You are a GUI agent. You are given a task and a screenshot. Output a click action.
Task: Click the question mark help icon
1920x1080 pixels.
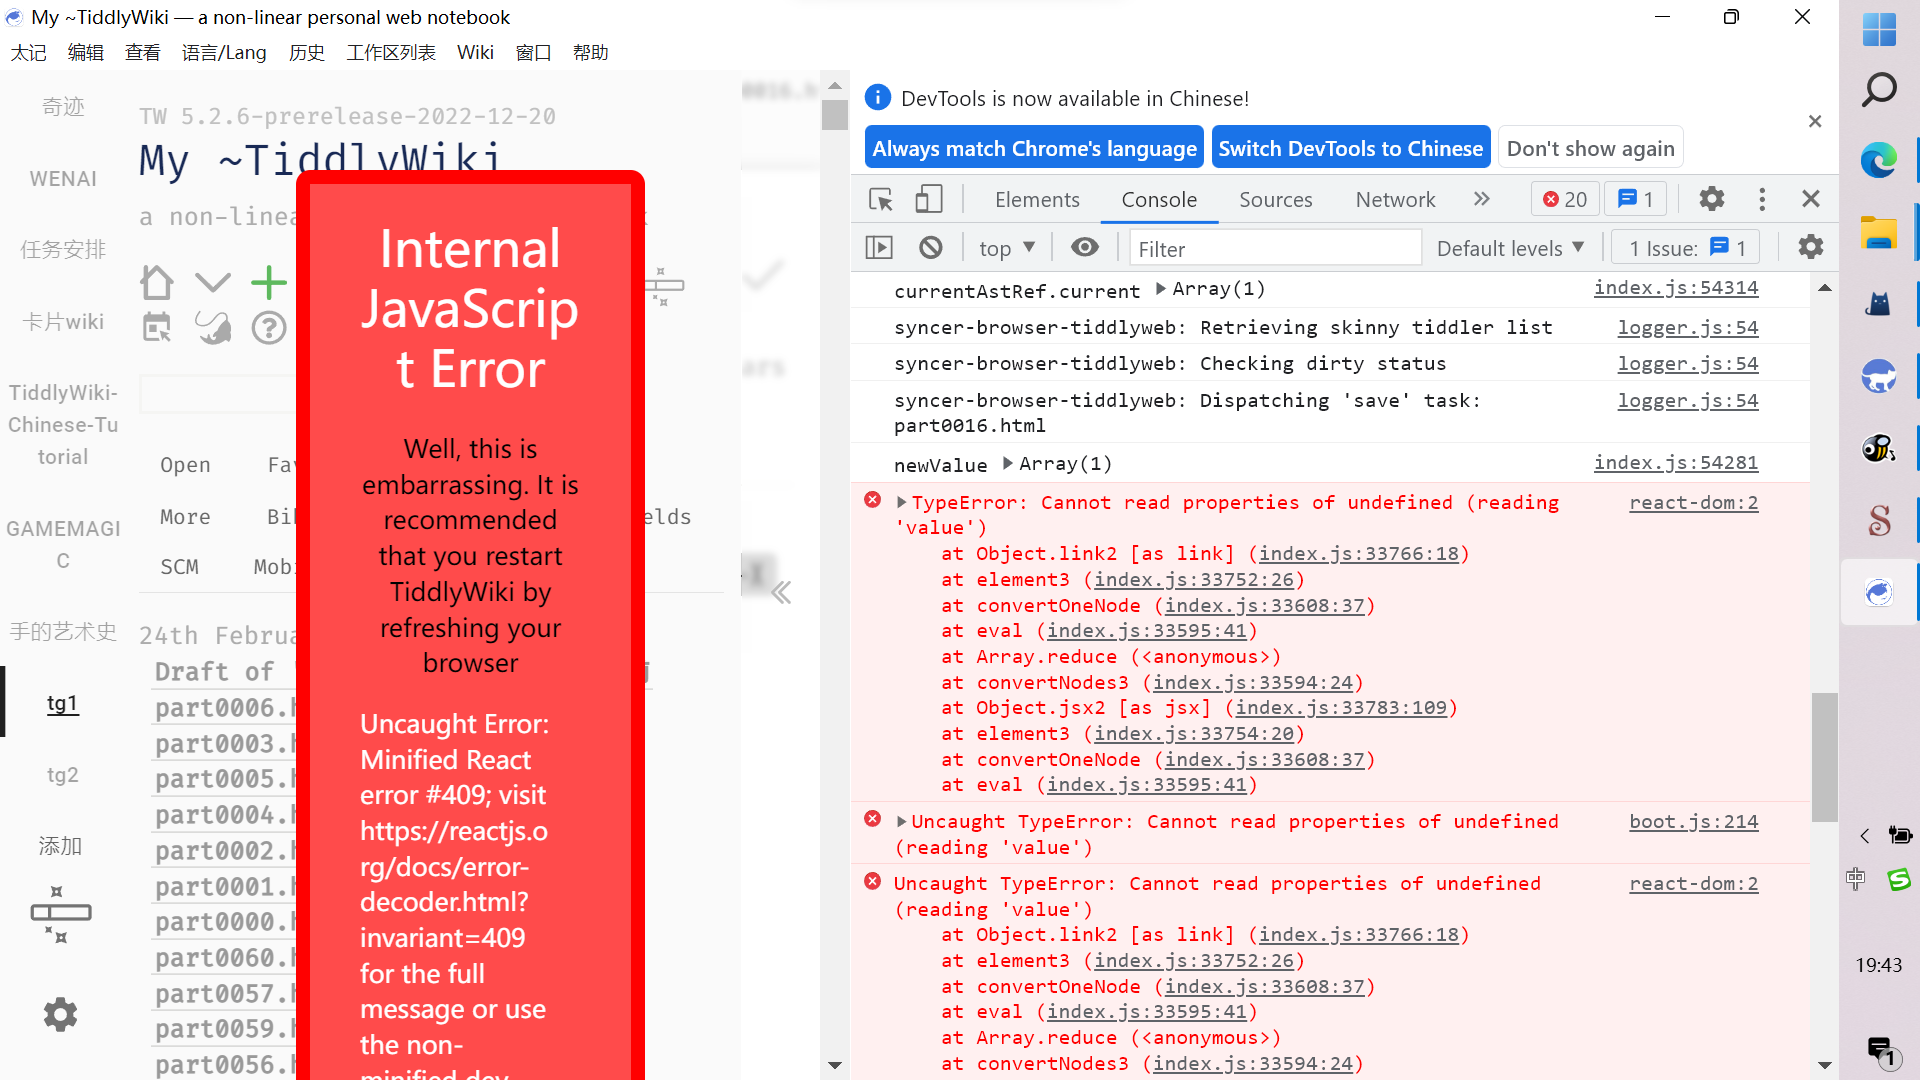tap(269, 328)
